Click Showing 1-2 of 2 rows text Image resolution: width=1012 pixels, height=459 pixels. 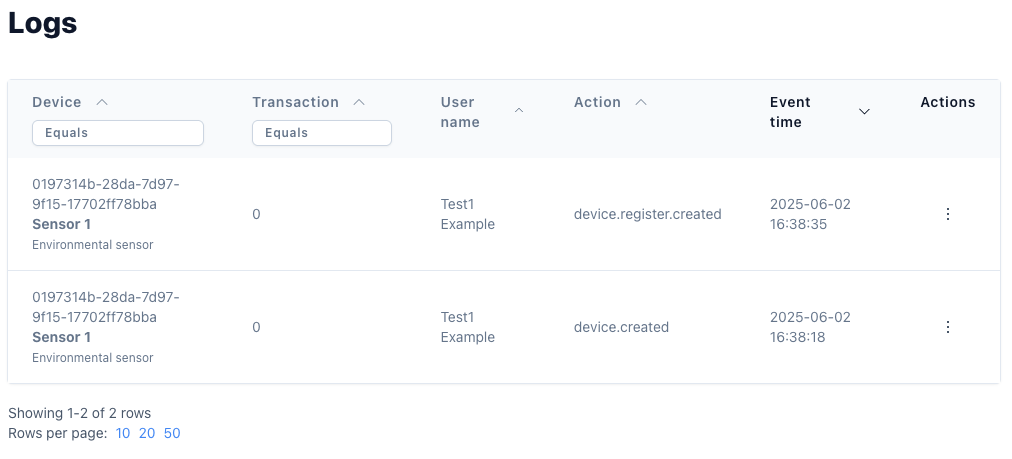tap(79, 413)
